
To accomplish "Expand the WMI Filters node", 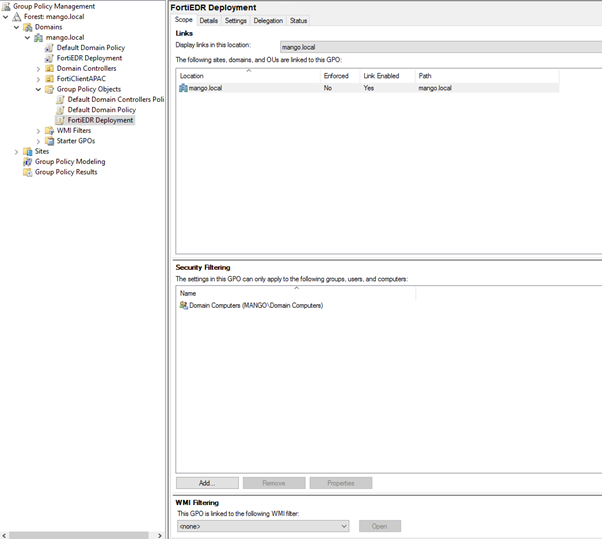I will [x=38, y=131].
